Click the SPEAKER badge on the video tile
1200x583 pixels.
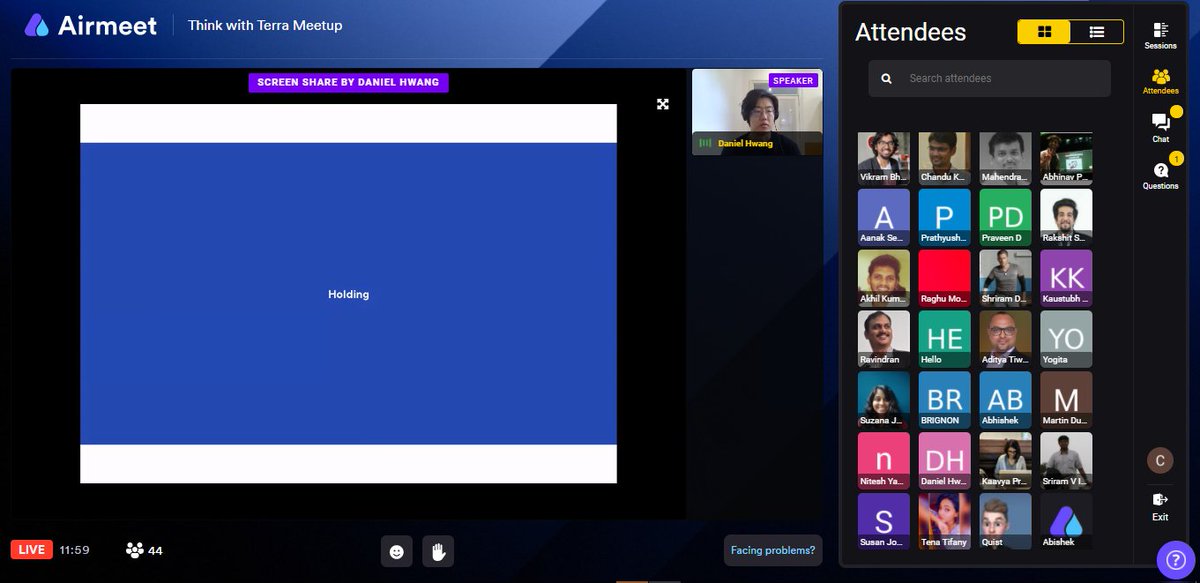(x=793, y=80)
